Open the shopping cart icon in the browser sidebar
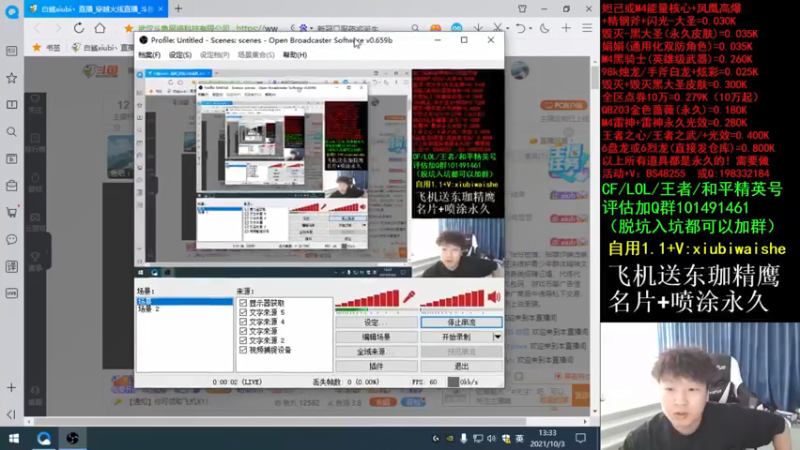Image resolution: width=800 pixels, height=450 pixels. [11, 212]
